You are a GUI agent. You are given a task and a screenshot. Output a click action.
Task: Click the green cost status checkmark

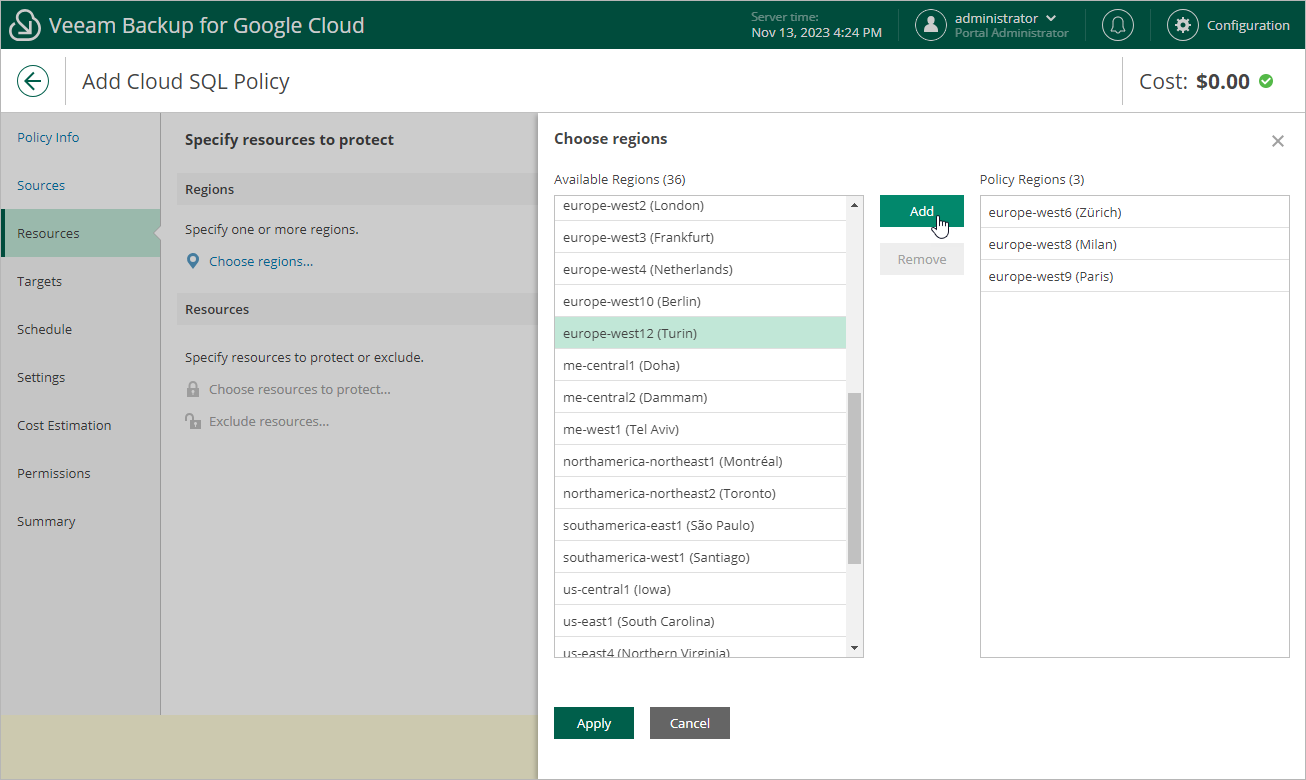pyautogui.click(x=1266, y=81)
